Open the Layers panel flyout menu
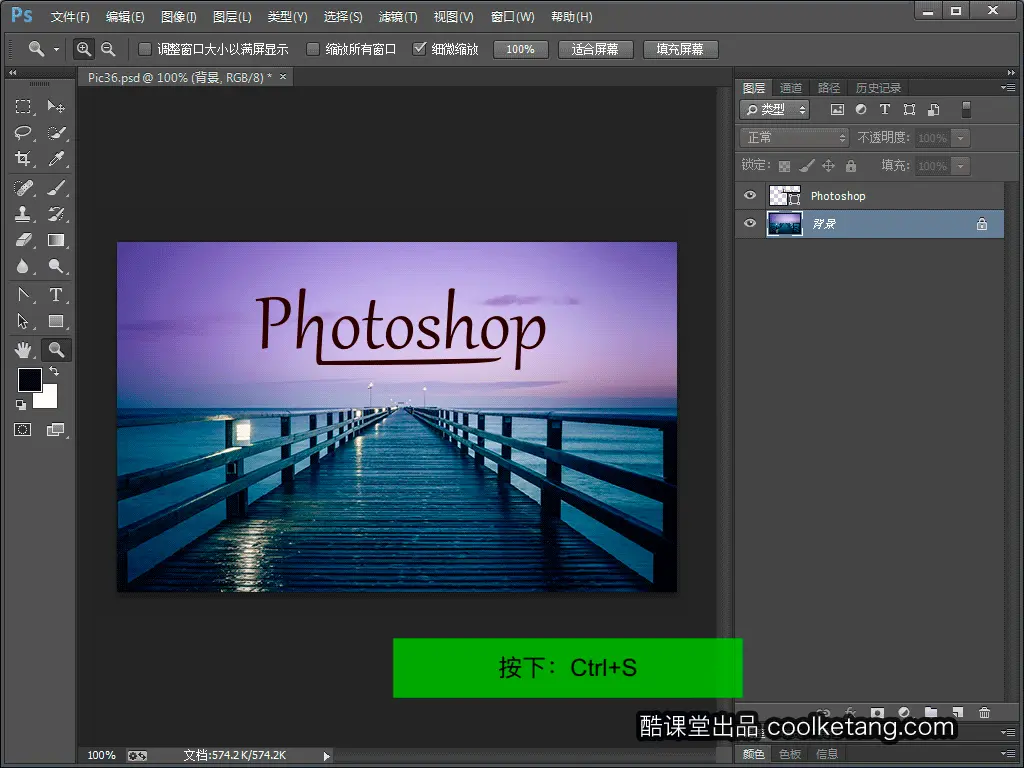Screen dimensions: 1024x768 (x=1008, y=88)
